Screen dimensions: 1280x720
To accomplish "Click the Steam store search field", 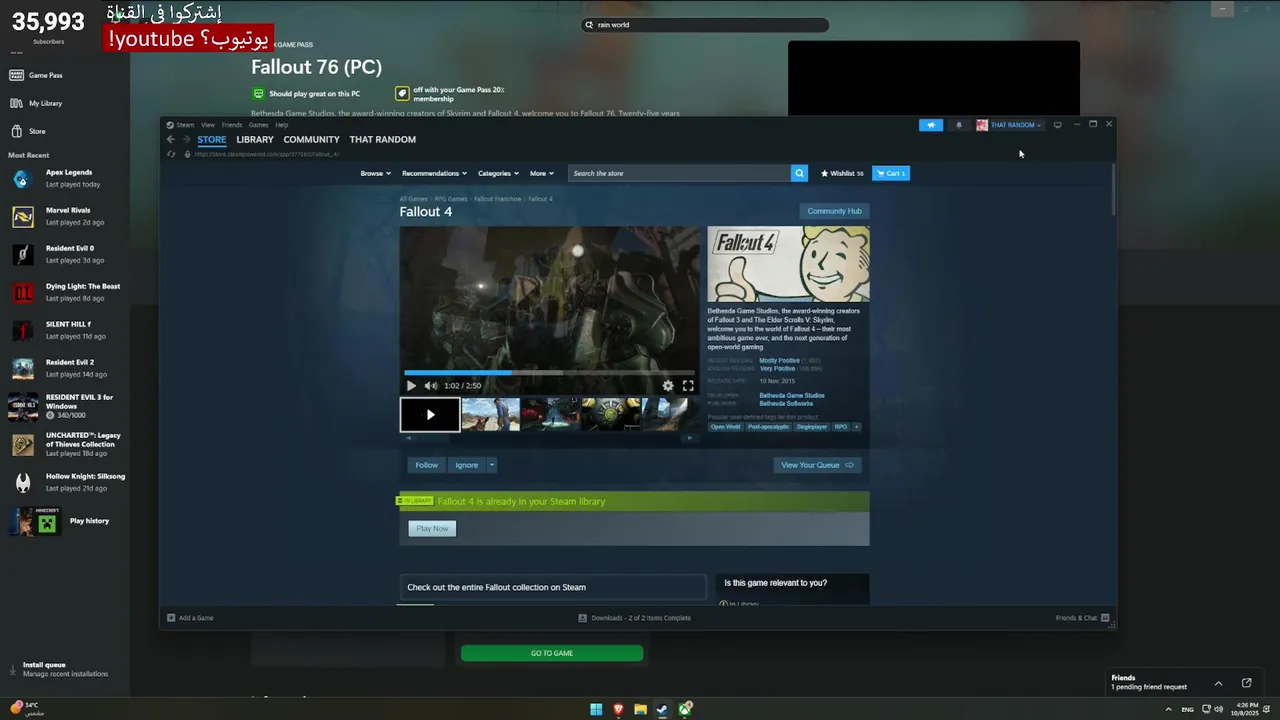I will (680, 173).
